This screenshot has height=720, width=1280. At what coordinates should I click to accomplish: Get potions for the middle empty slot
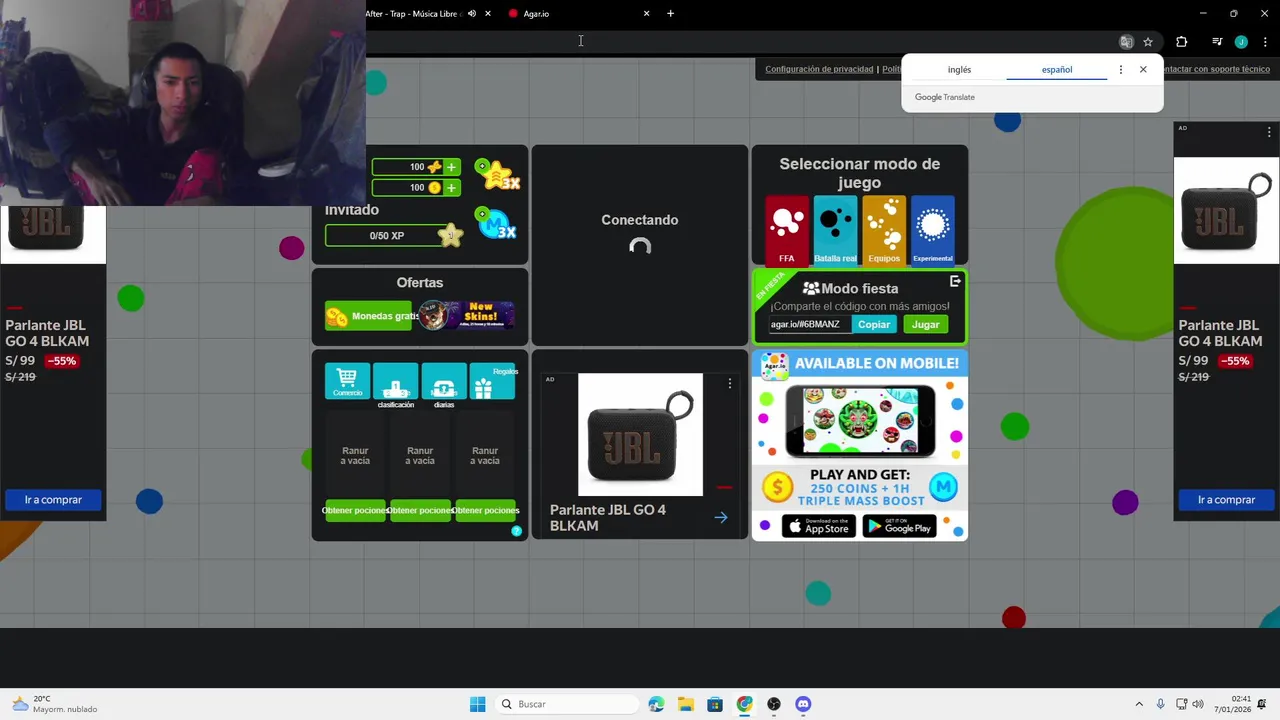click(x=420, y=510)
